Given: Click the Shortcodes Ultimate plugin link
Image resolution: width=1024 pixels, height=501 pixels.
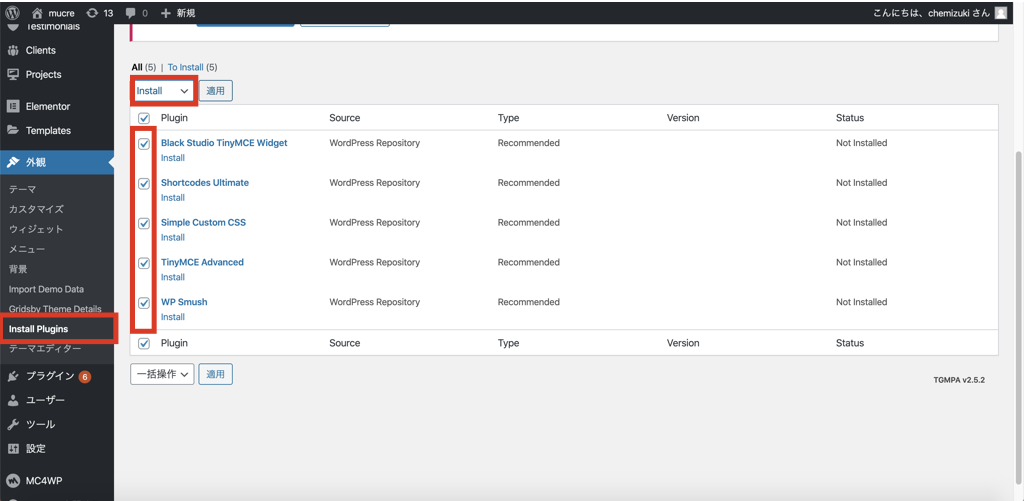Looking at the screenshot, I should [x=205, y=183].
